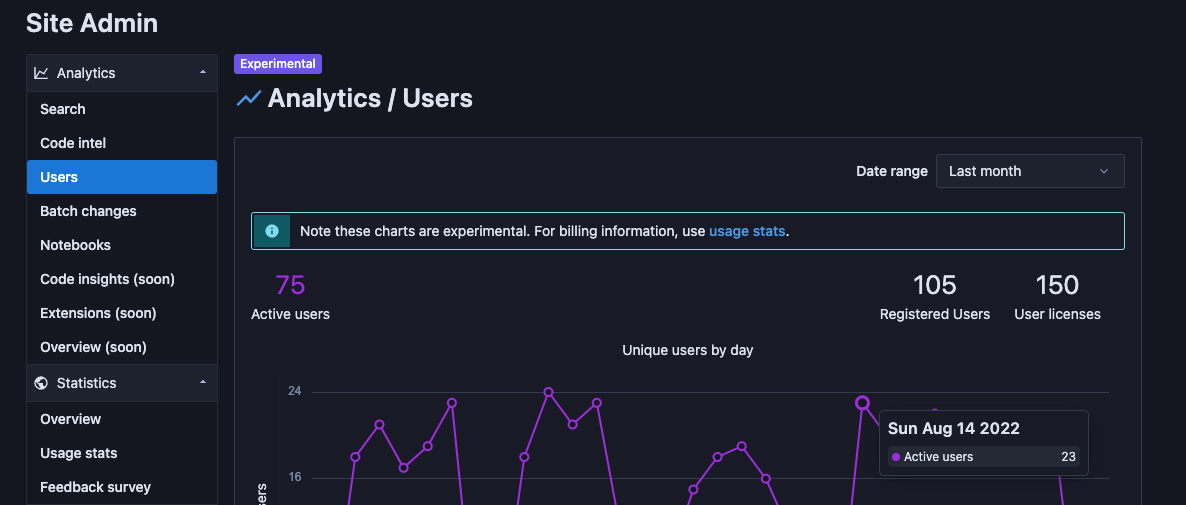Click the highlighted Aug 14 data point
The width and height of the screenshot is (1186, 505).
tap(862, 403)
